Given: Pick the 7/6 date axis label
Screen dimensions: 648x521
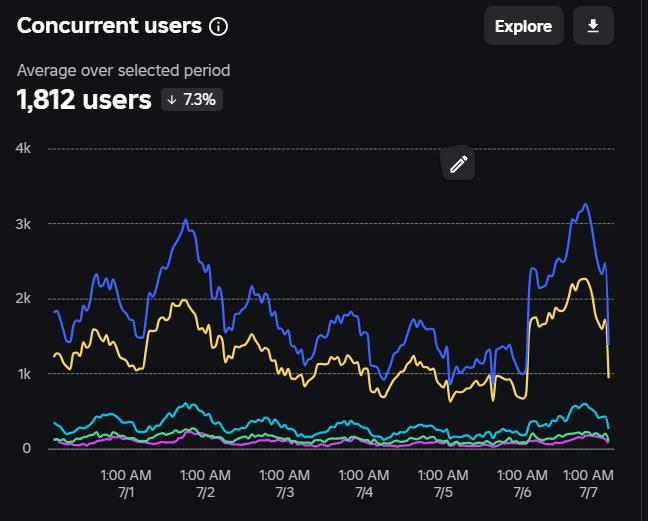Looking at the screenshot, I should point(522,493).
